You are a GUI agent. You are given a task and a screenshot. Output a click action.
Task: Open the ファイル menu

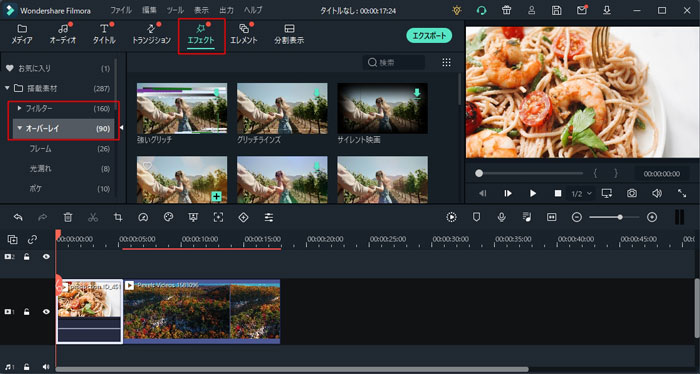pos(121,10)
